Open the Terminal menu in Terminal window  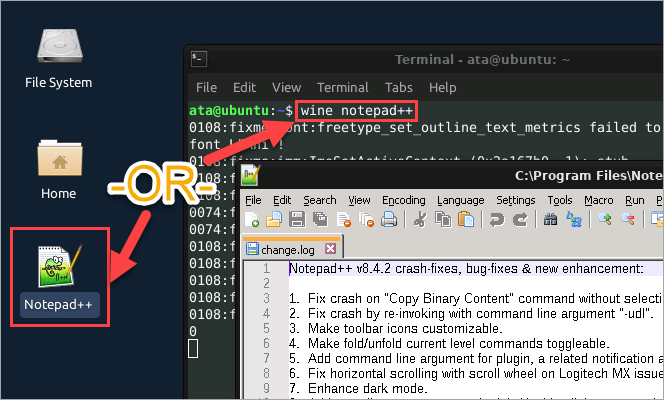(x=343, y=87)
